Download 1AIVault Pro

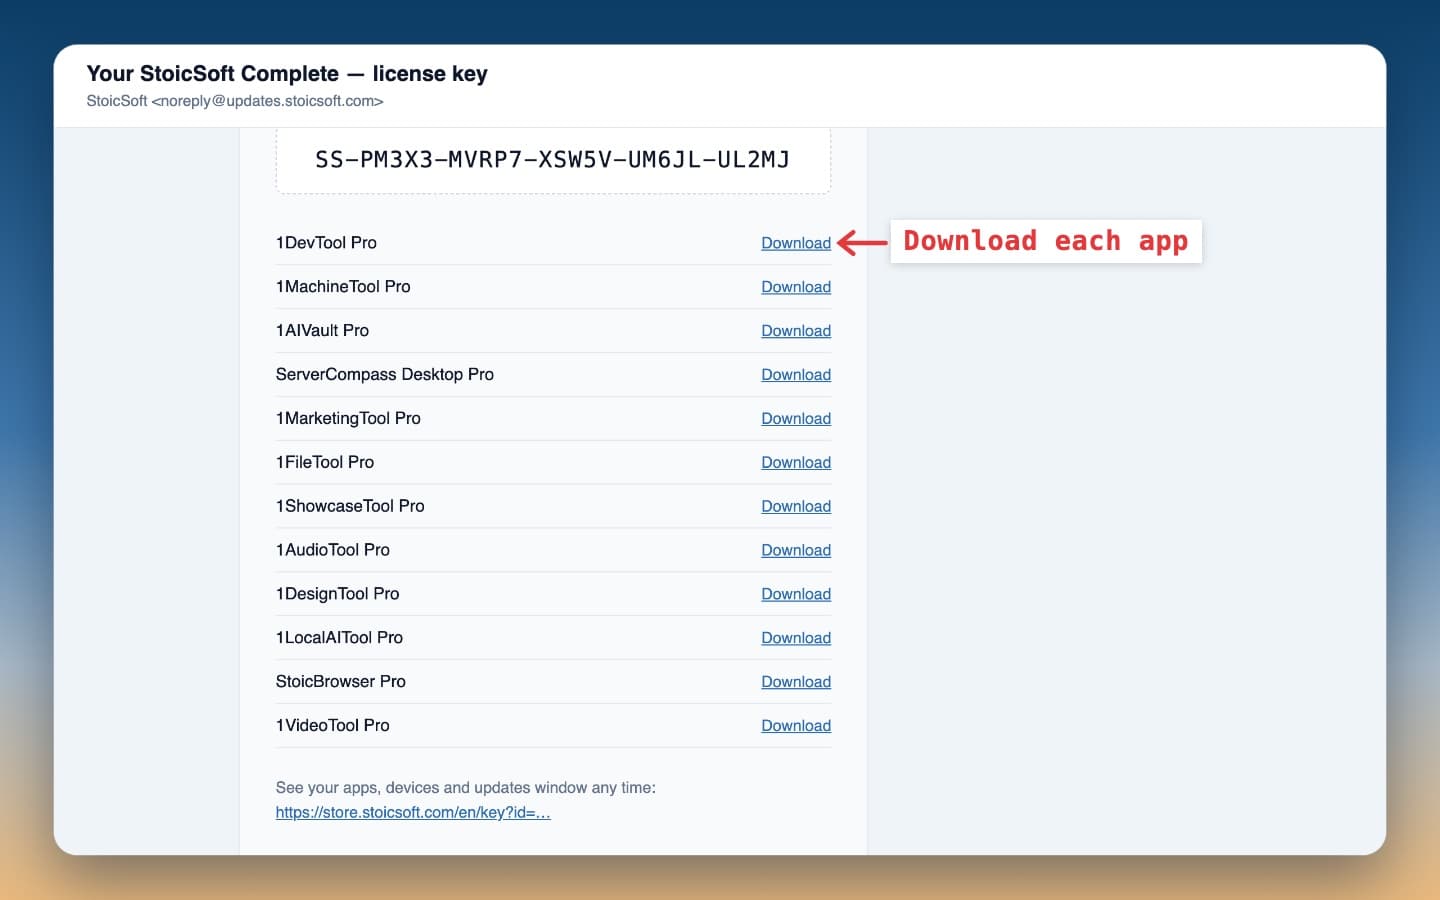pos(796,331)
